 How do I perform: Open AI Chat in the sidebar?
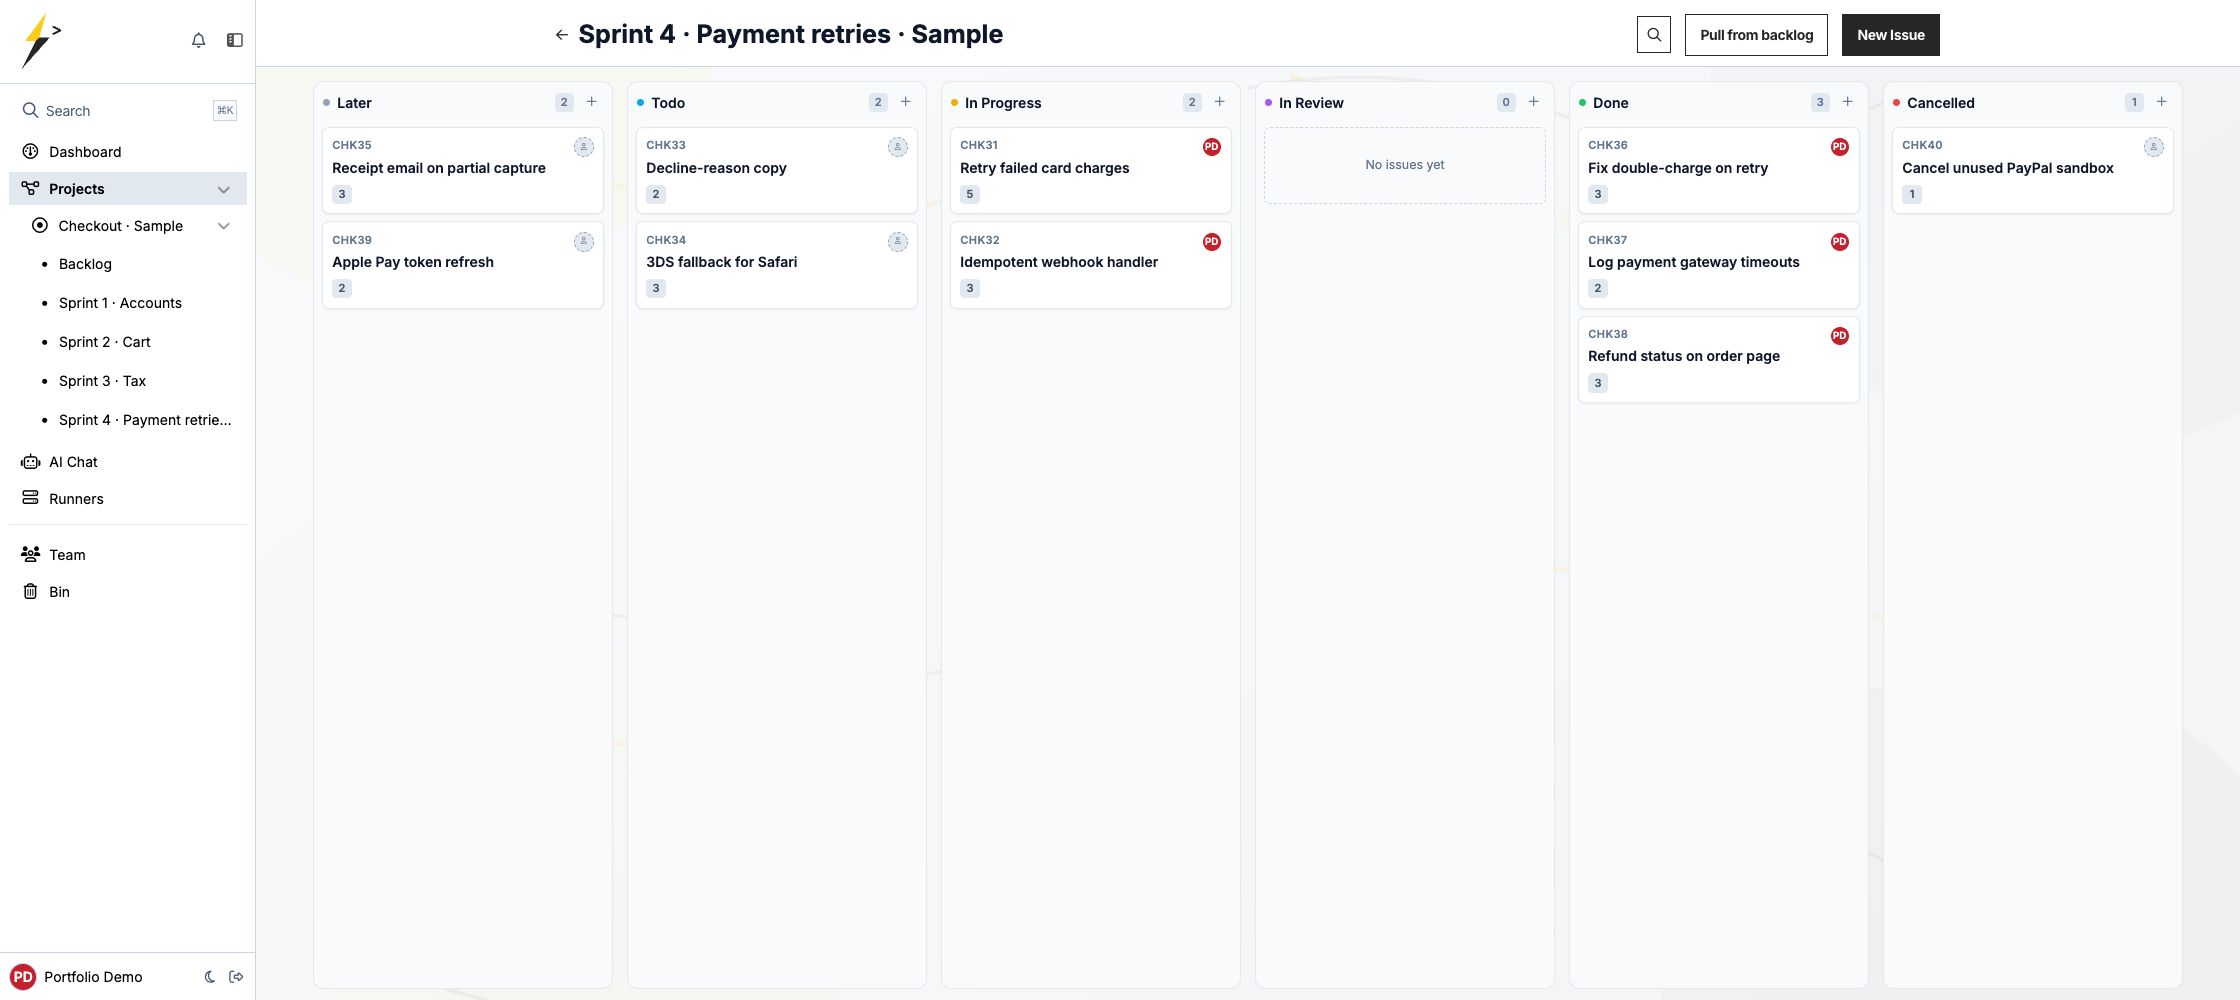click(x=128, y=462)
